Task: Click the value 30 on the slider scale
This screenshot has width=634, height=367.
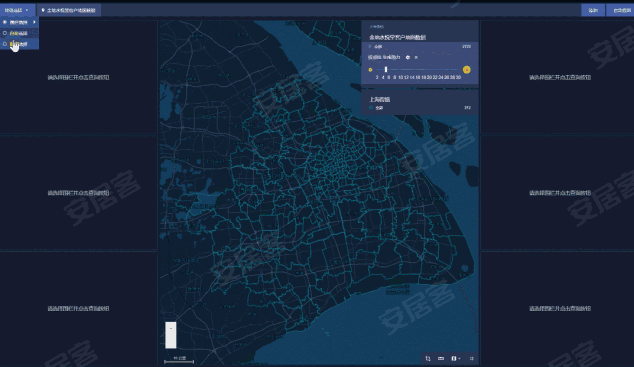Action: pyautogui.click(x=458, y=77)
